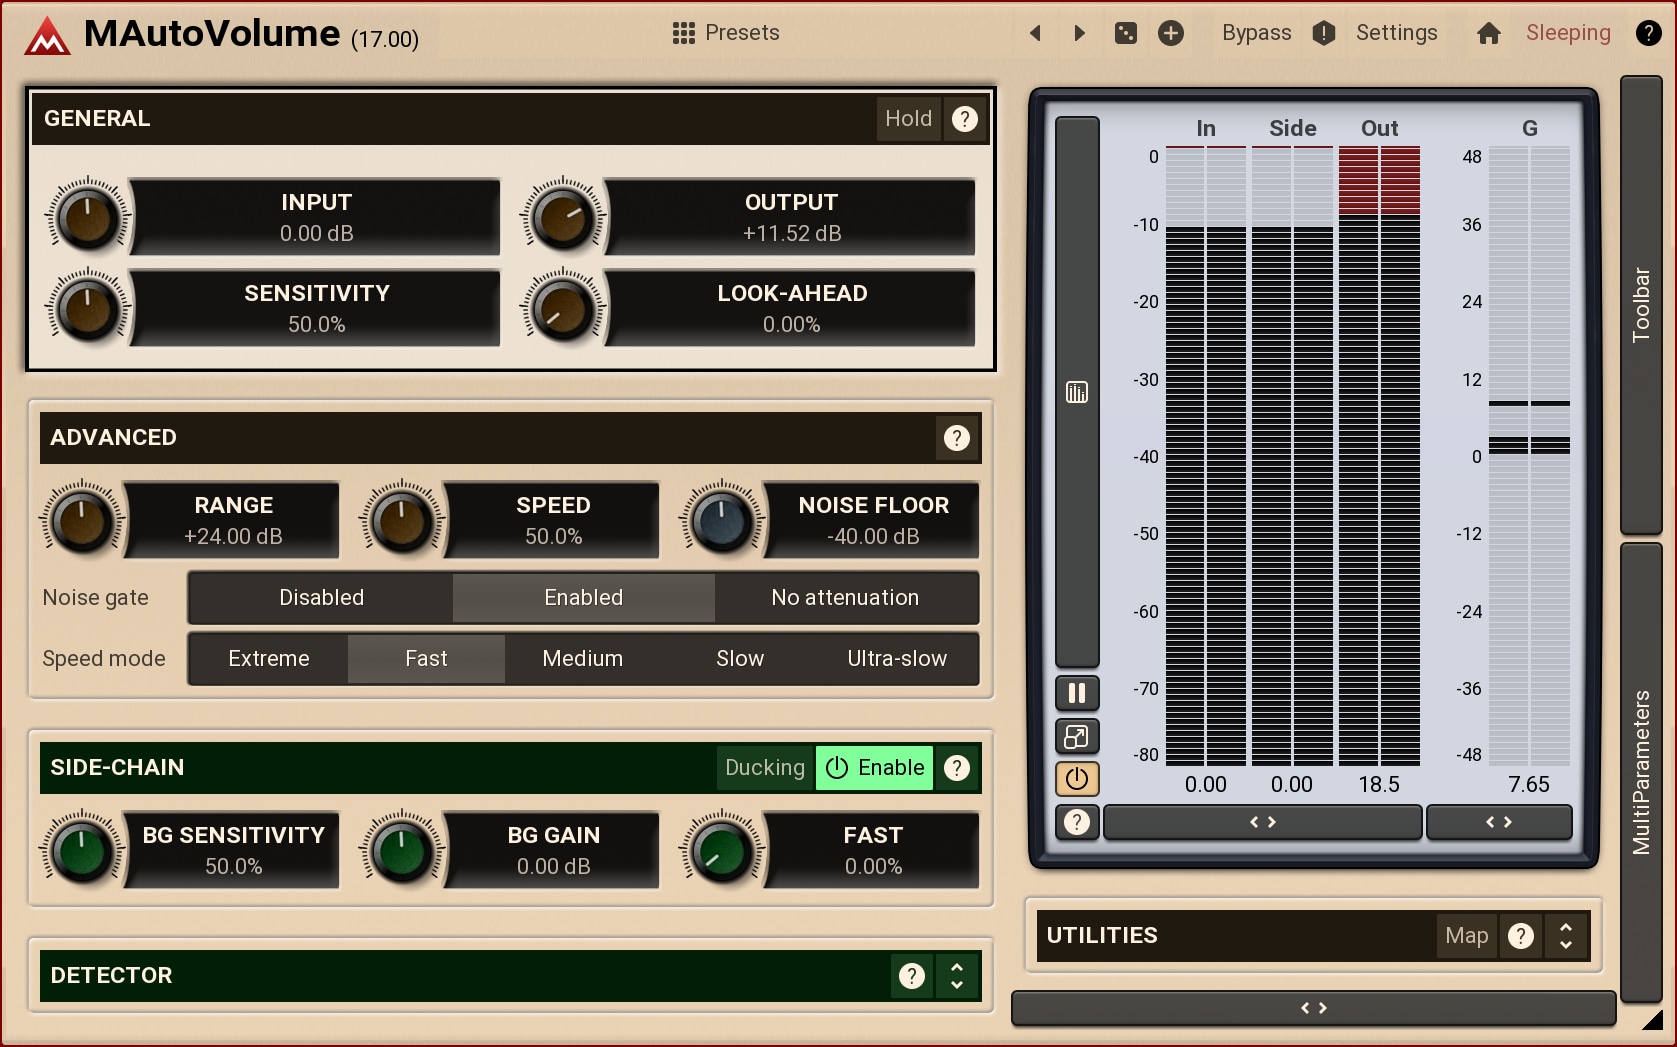Viewport: 1677px width, 1047px height.
Task: Toggle the meter power button
Action: (x=1077, y=779)
